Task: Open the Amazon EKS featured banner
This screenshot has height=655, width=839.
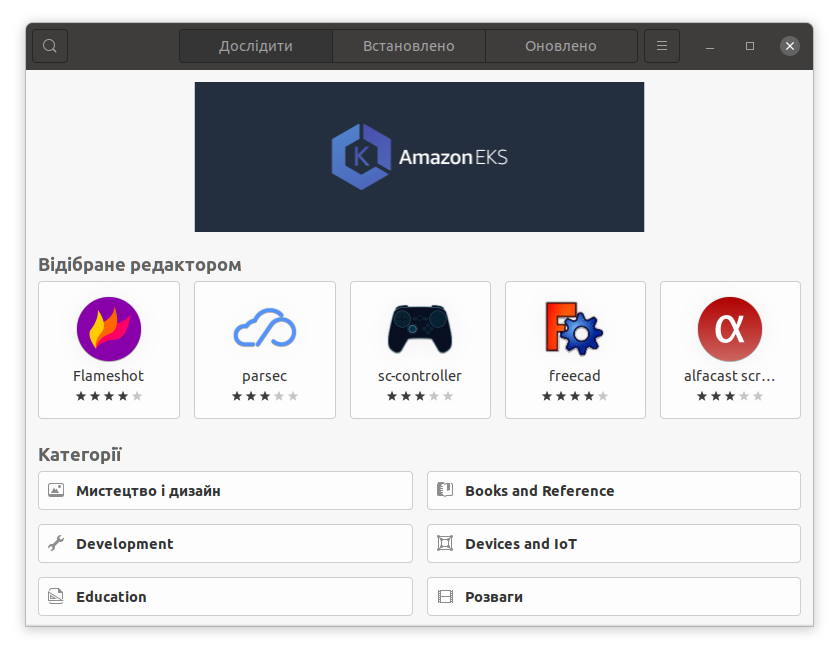Action: point(419,157)
